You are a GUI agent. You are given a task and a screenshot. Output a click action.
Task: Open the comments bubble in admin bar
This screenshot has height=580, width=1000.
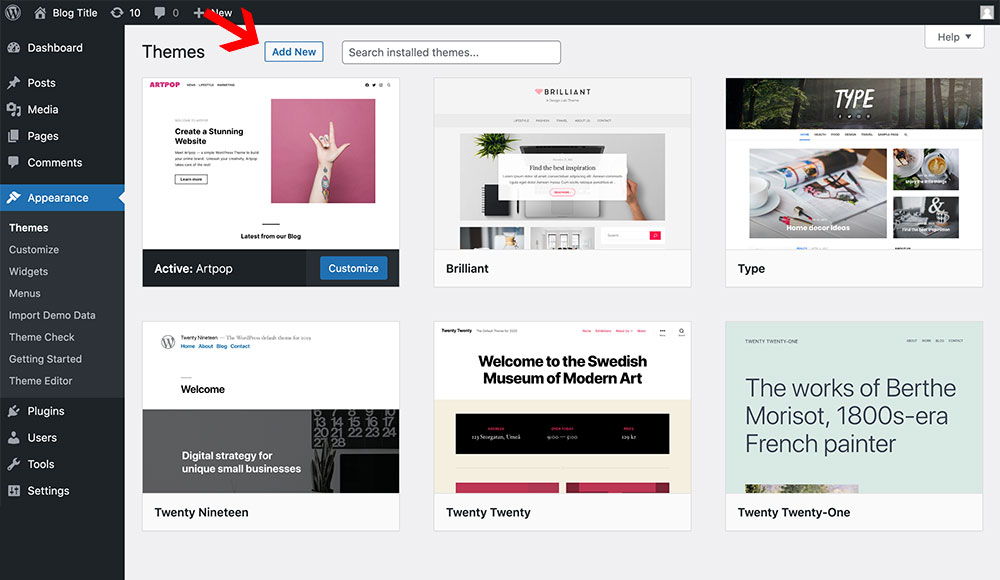tap(159, 12)
